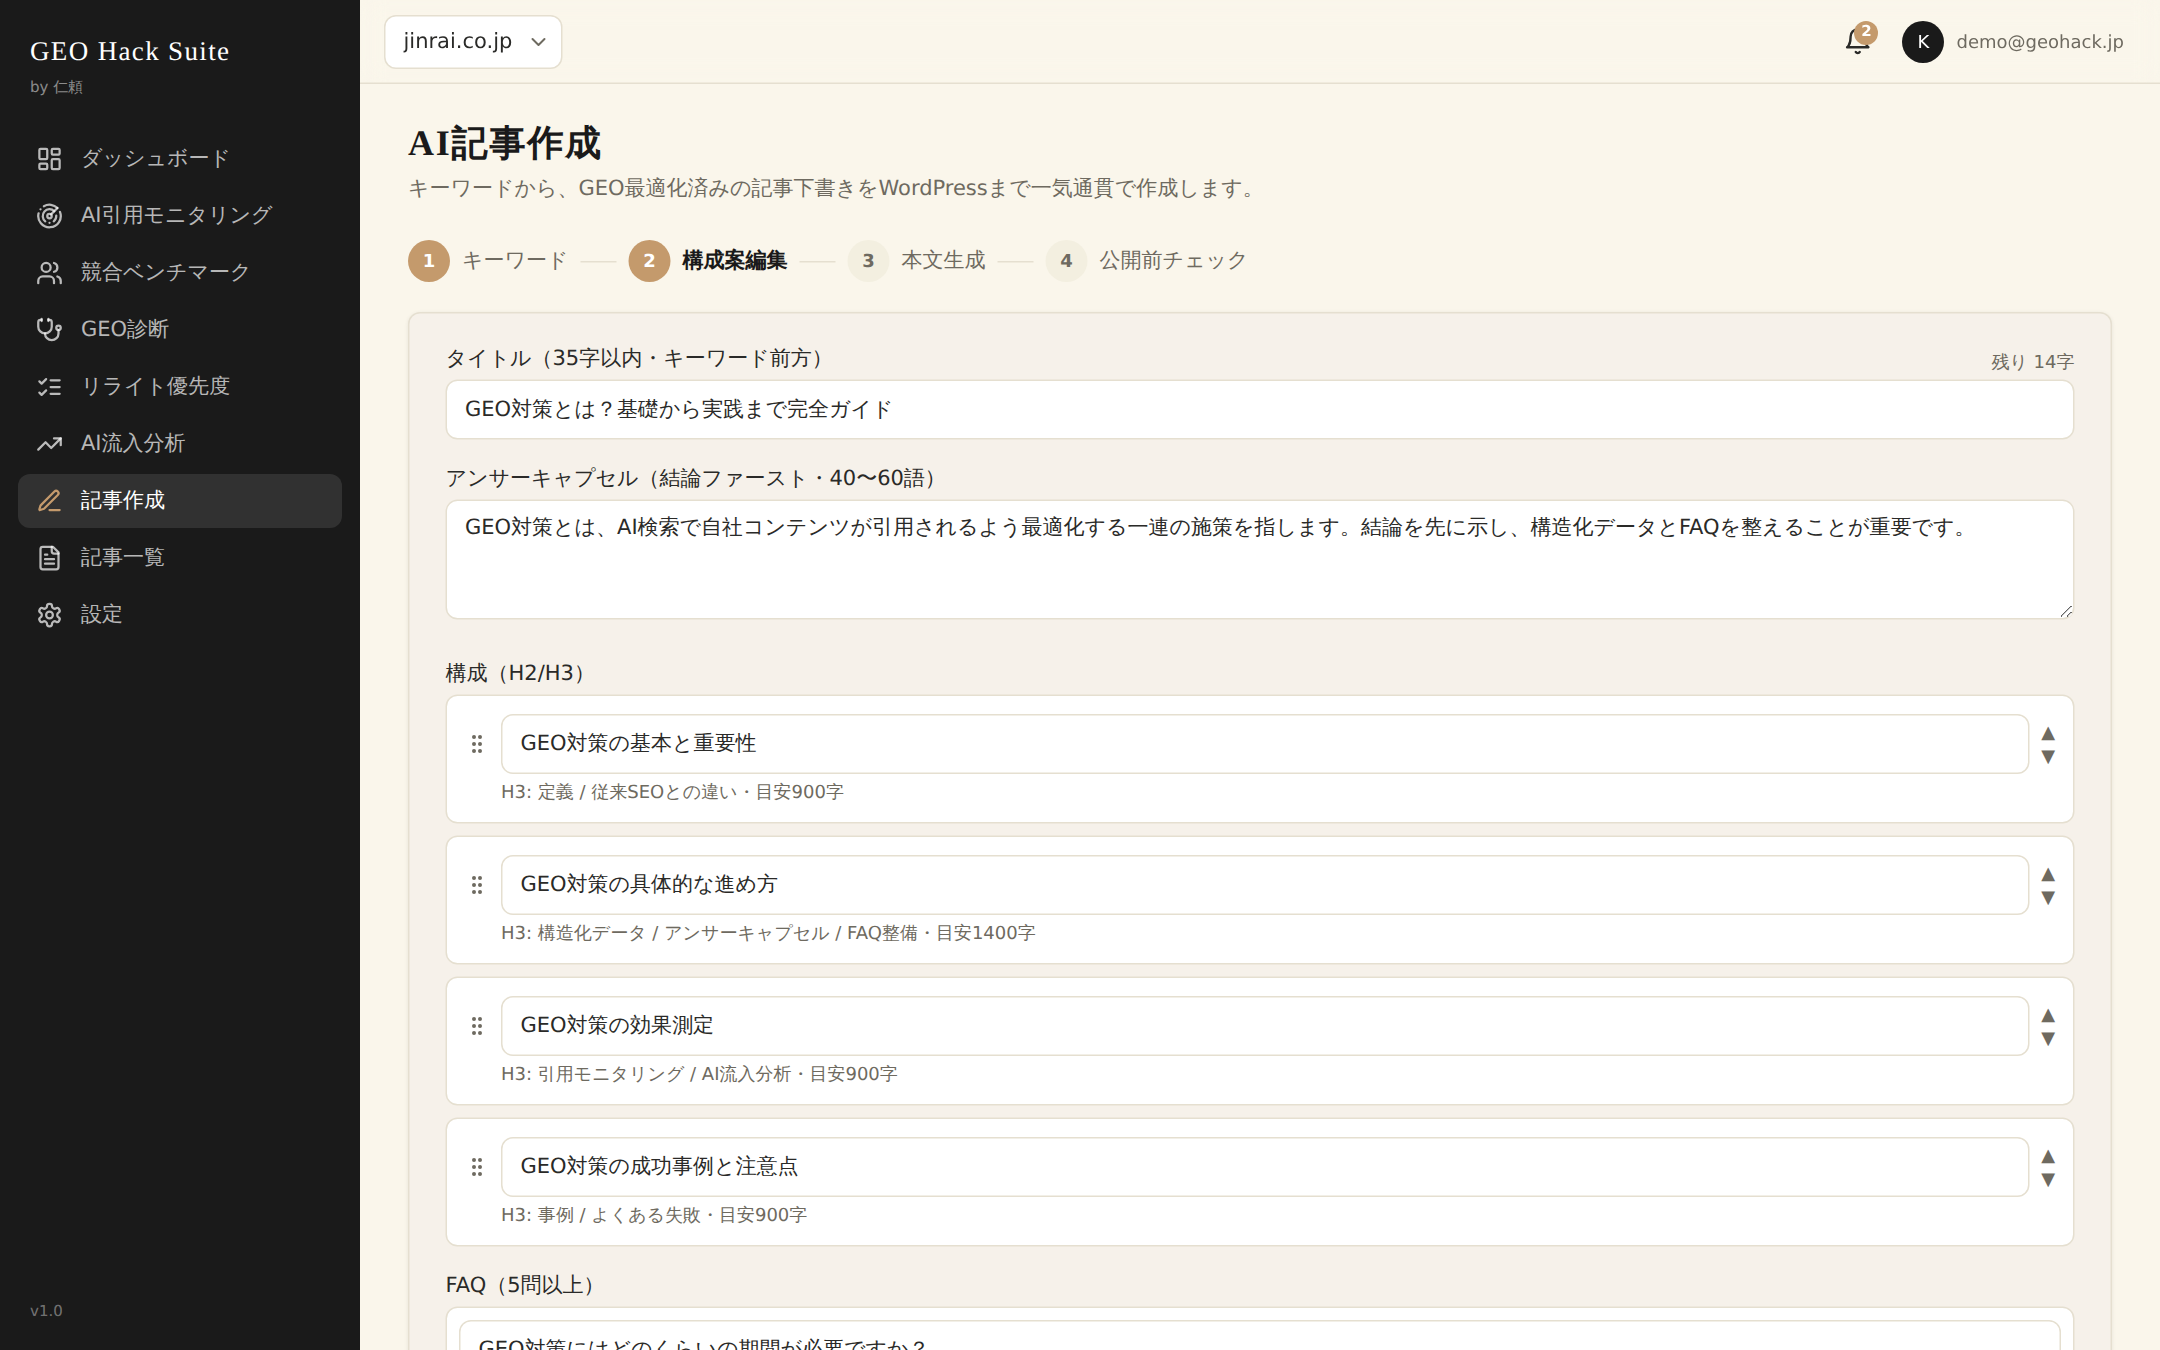Open the ダッシュボード dashboard grid icon

(x=49, y=159)
